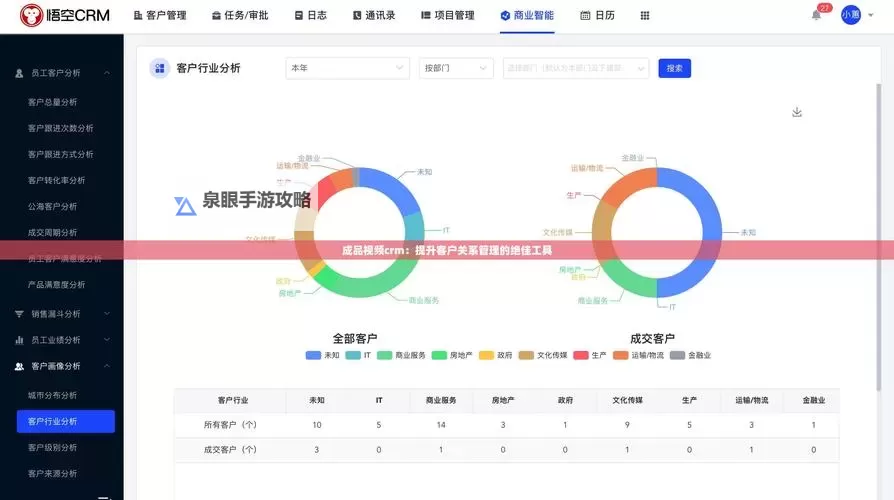Open the 日历 menu
894x500 pixels.
(x=598, y=15)
